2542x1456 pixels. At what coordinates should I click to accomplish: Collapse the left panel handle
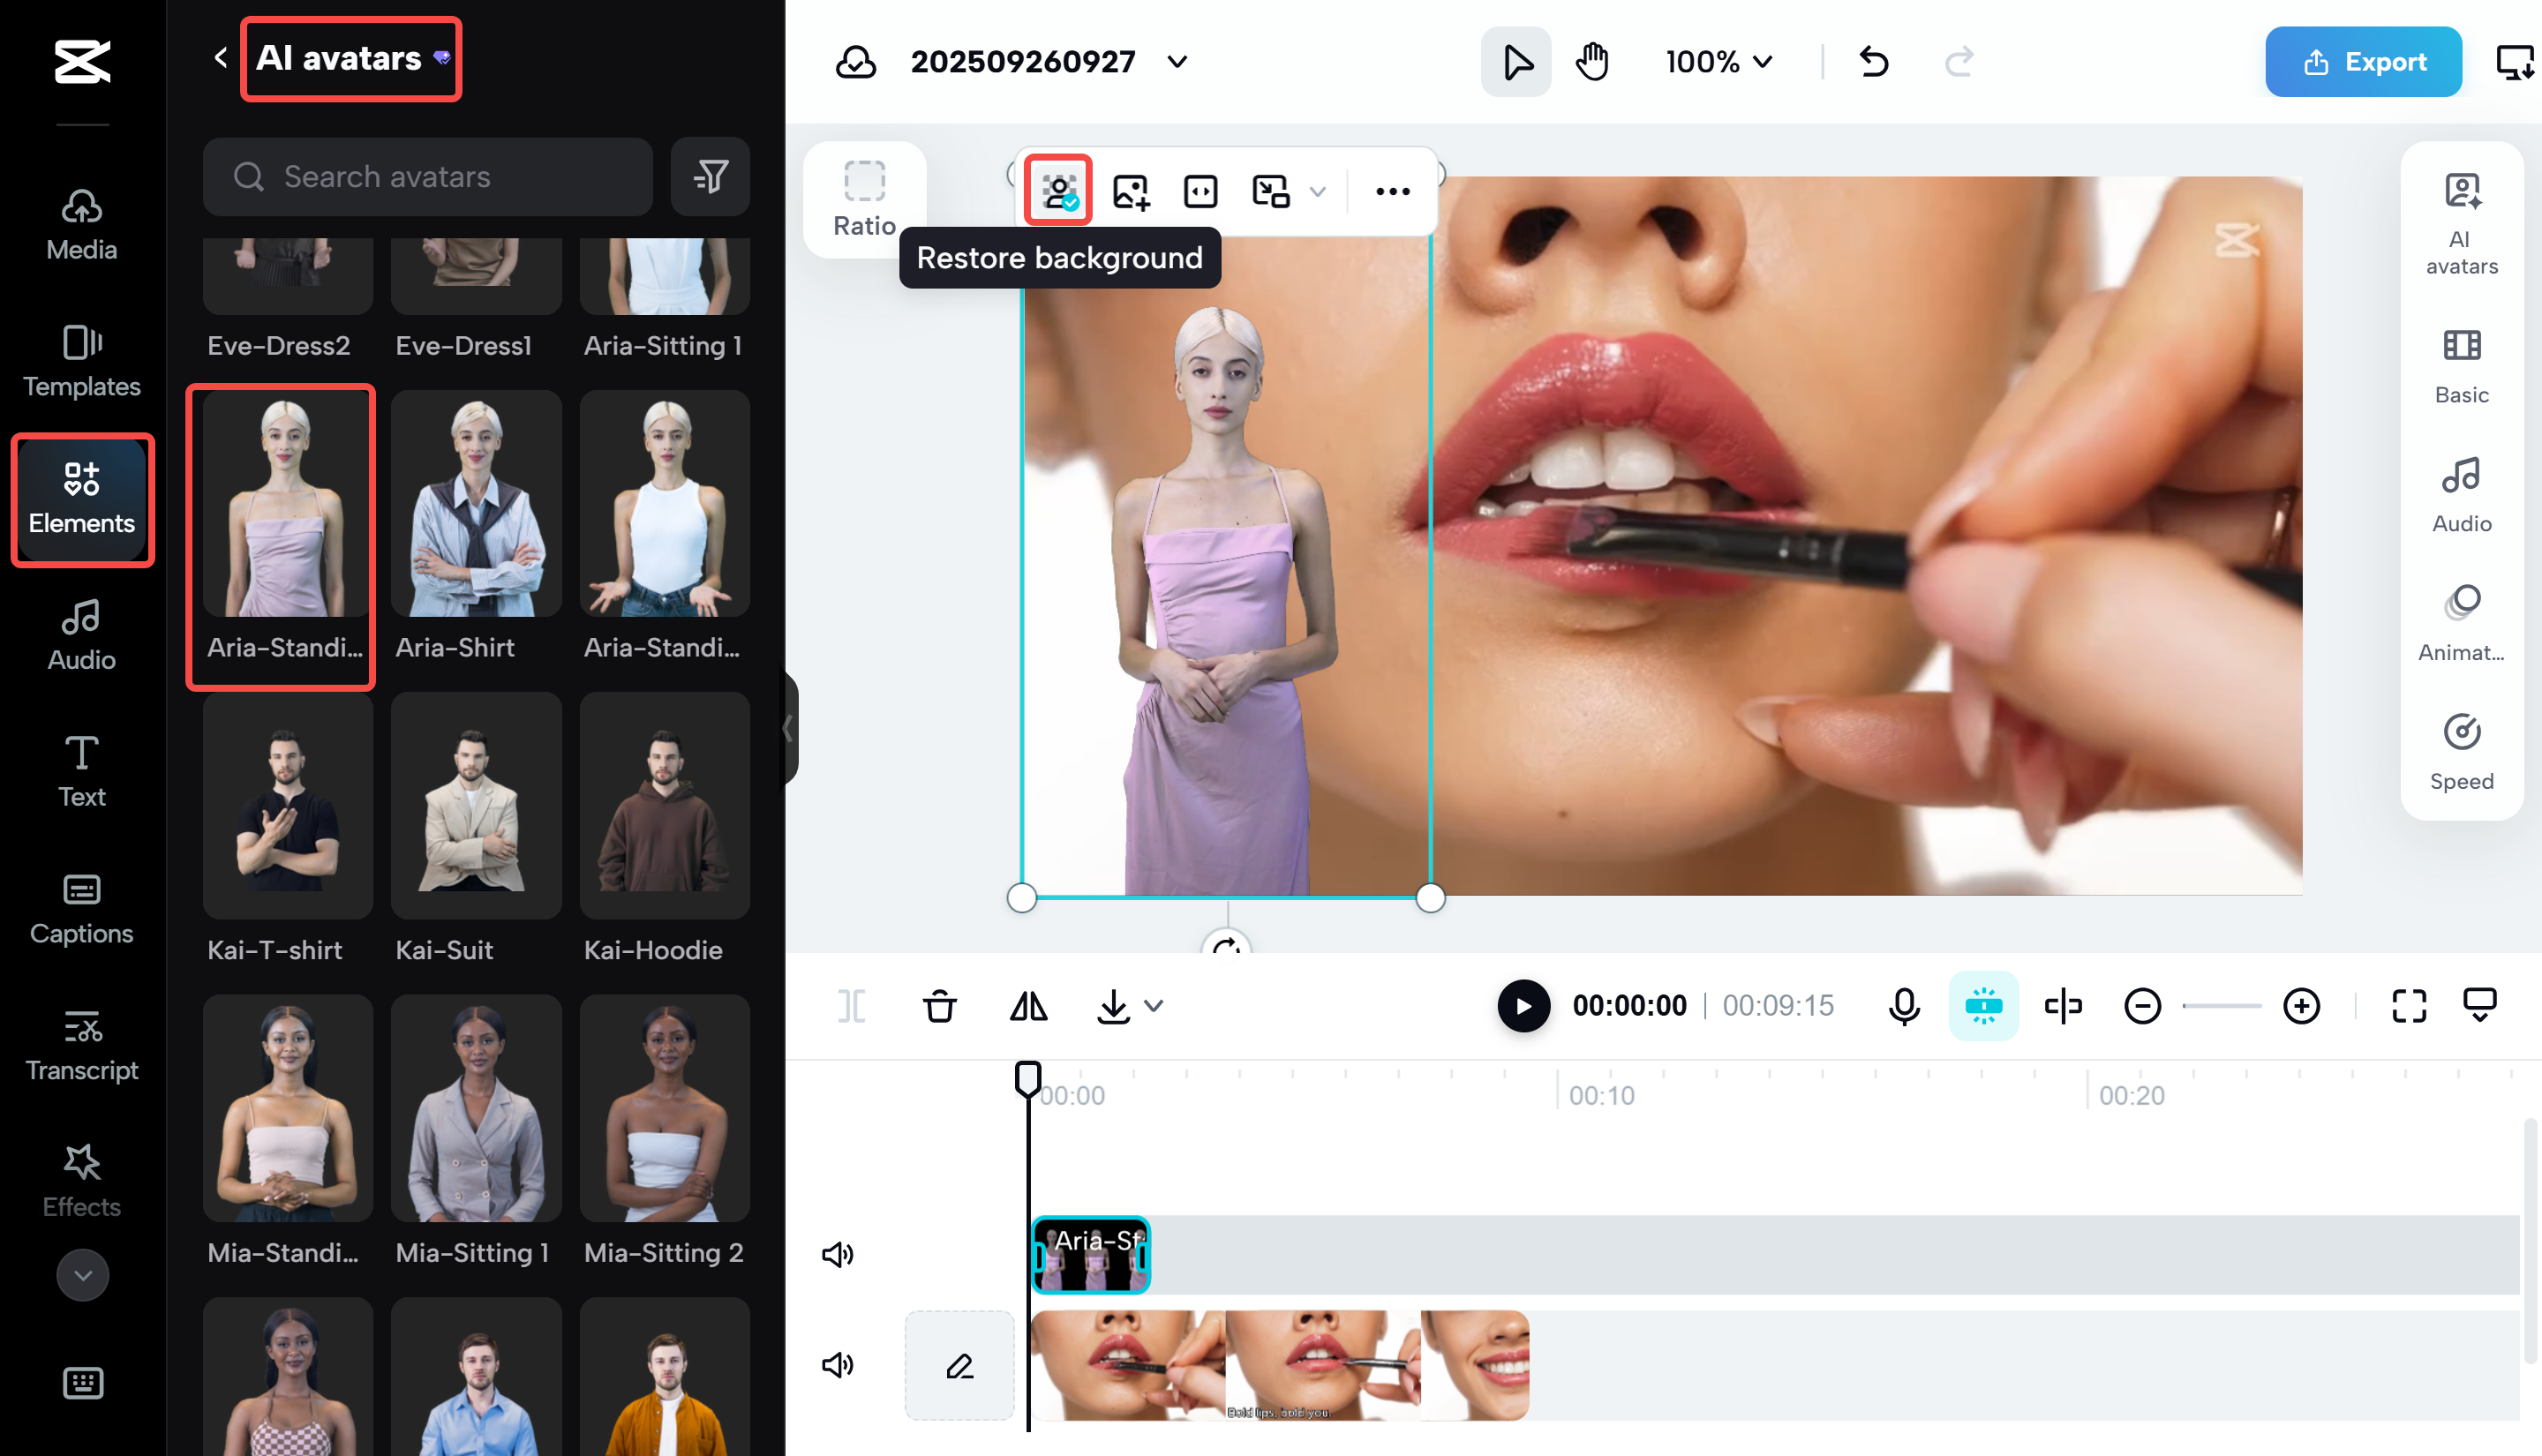click(x=790, y=728)
